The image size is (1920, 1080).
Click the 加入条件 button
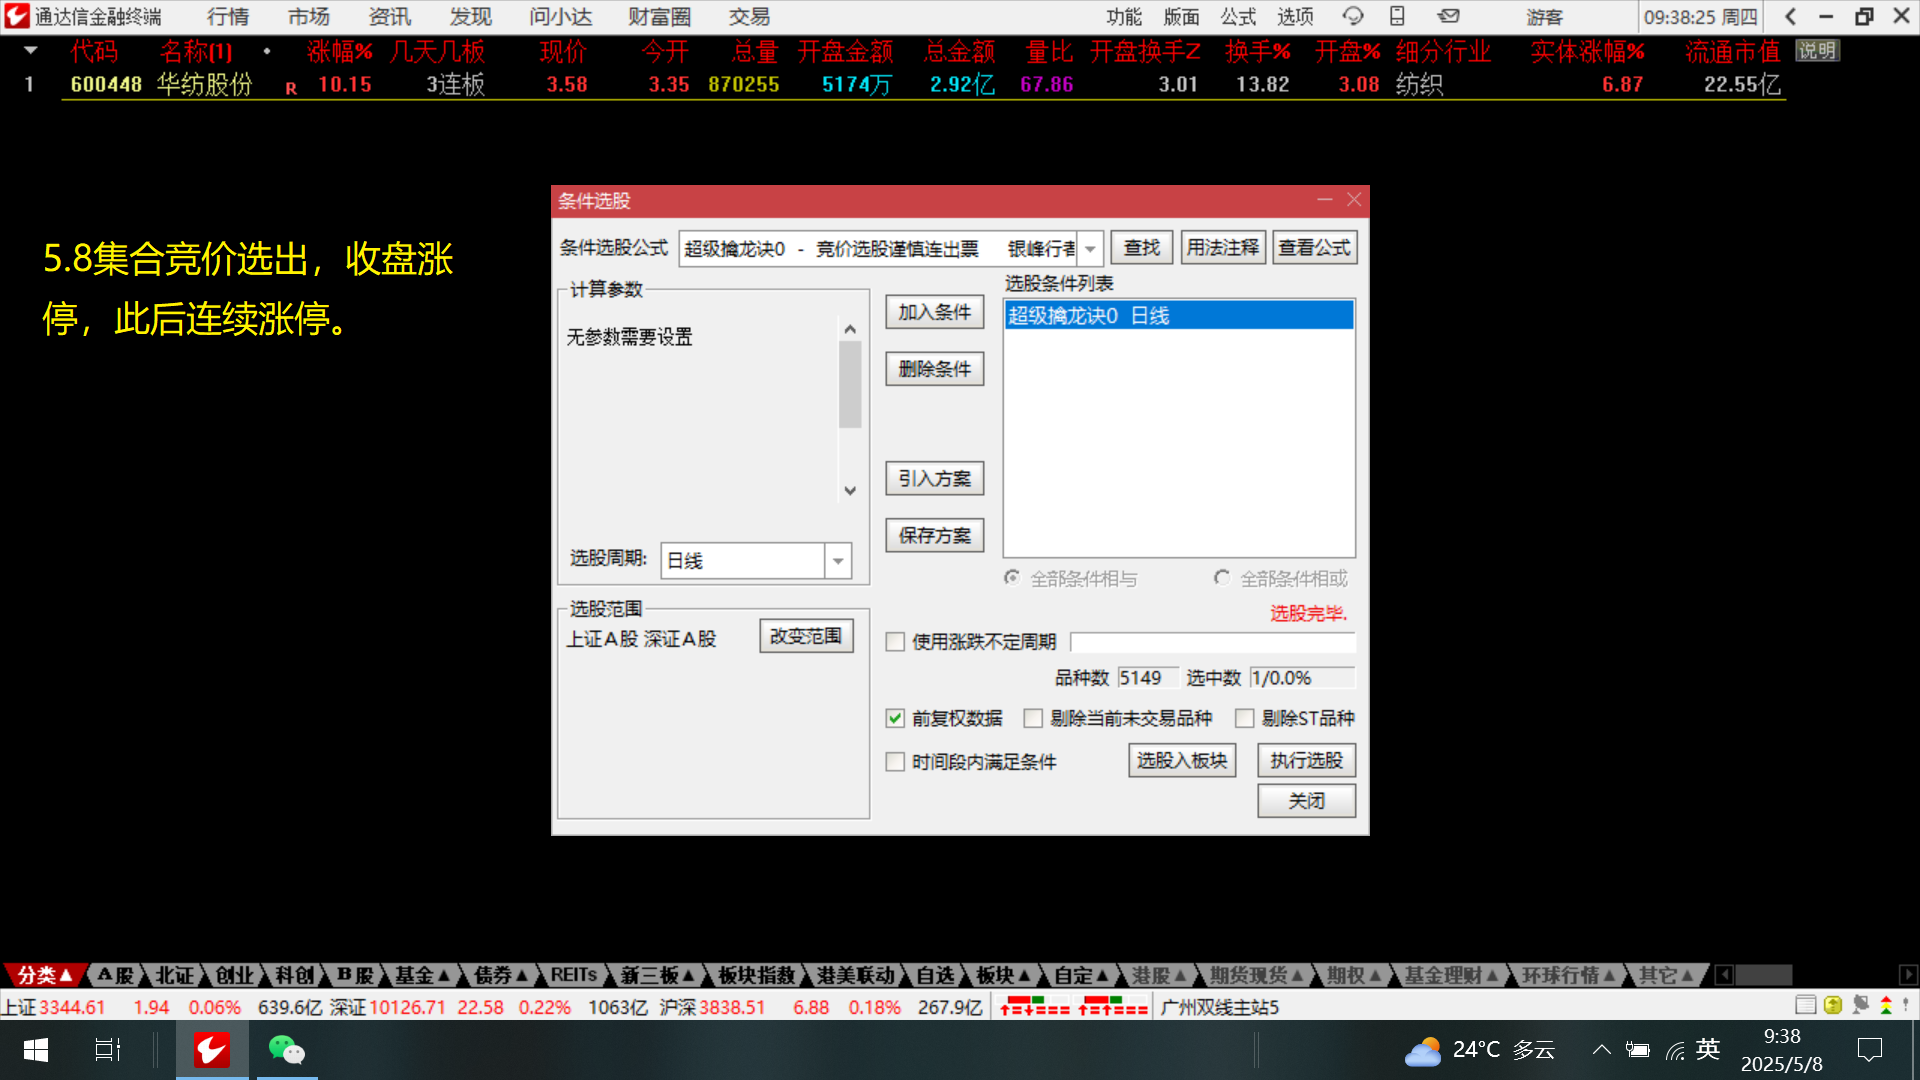934,312
